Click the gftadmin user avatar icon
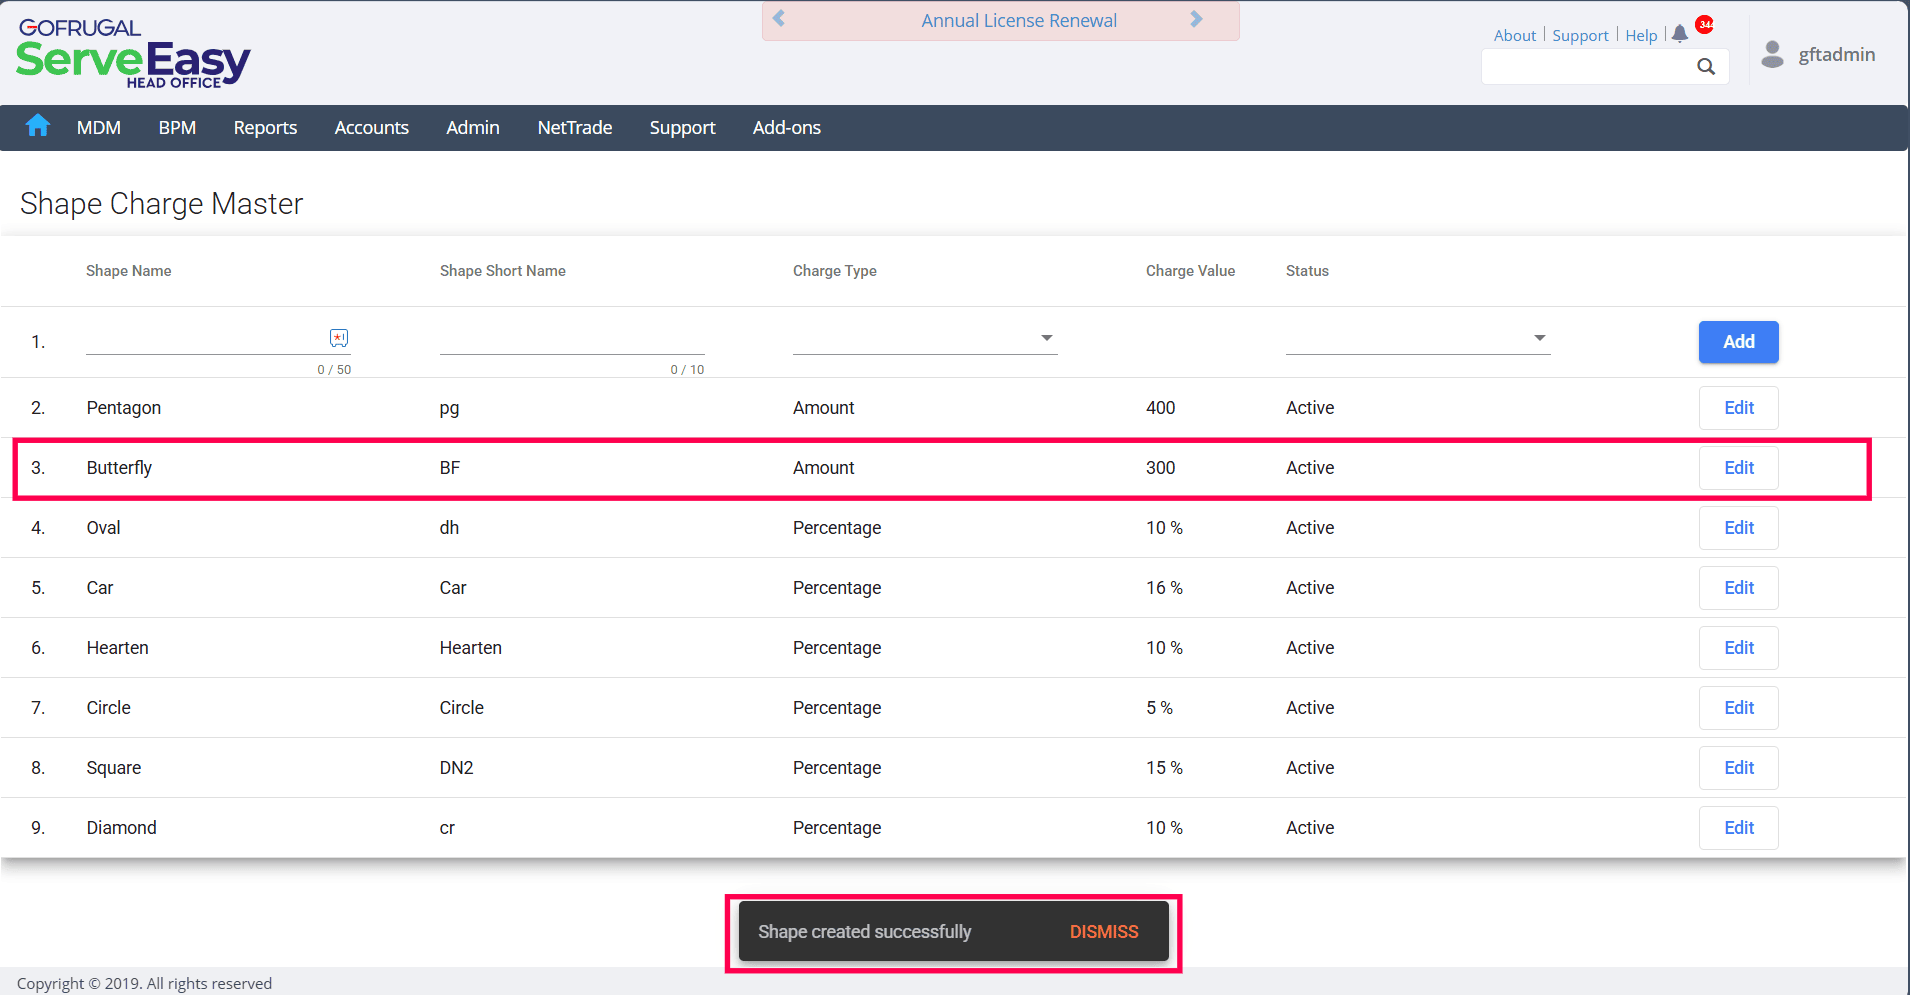Image resolution: width=1910 pixels, height=995 pixels. coord(1772,54)
